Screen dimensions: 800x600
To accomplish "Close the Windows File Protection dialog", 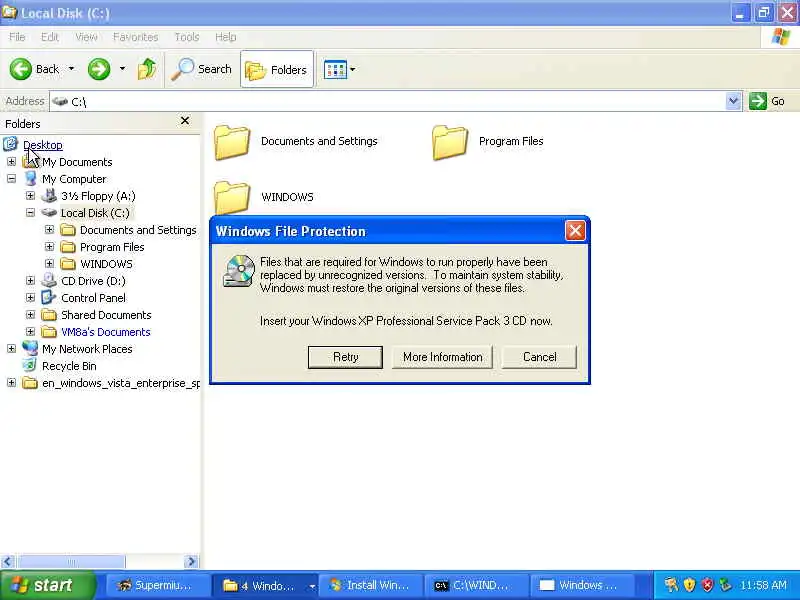I will [x=575, y=231].
